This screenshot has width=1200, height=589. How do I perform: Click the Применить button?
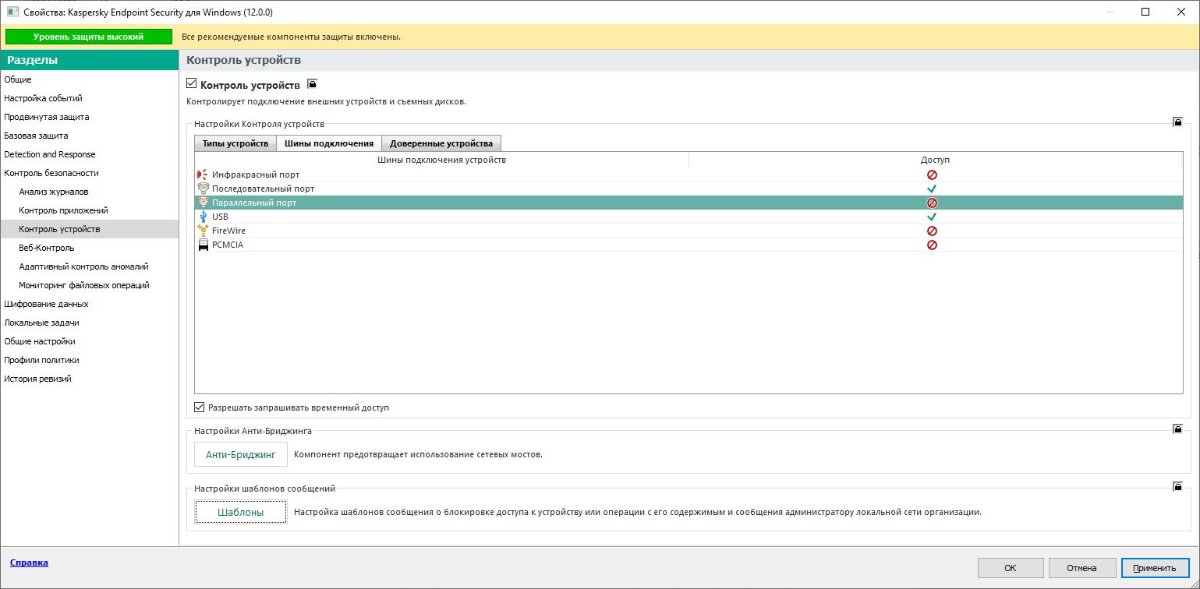(x=1154, y=567)
